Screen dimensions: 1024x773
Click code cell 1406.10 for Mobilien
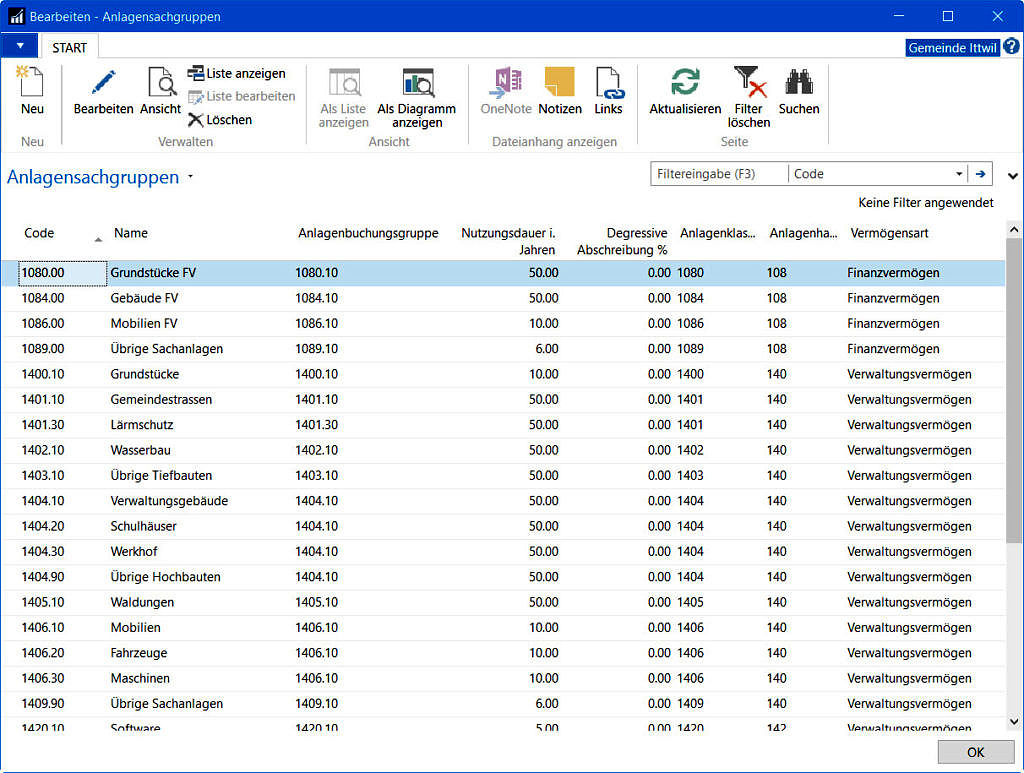(43, 627)
